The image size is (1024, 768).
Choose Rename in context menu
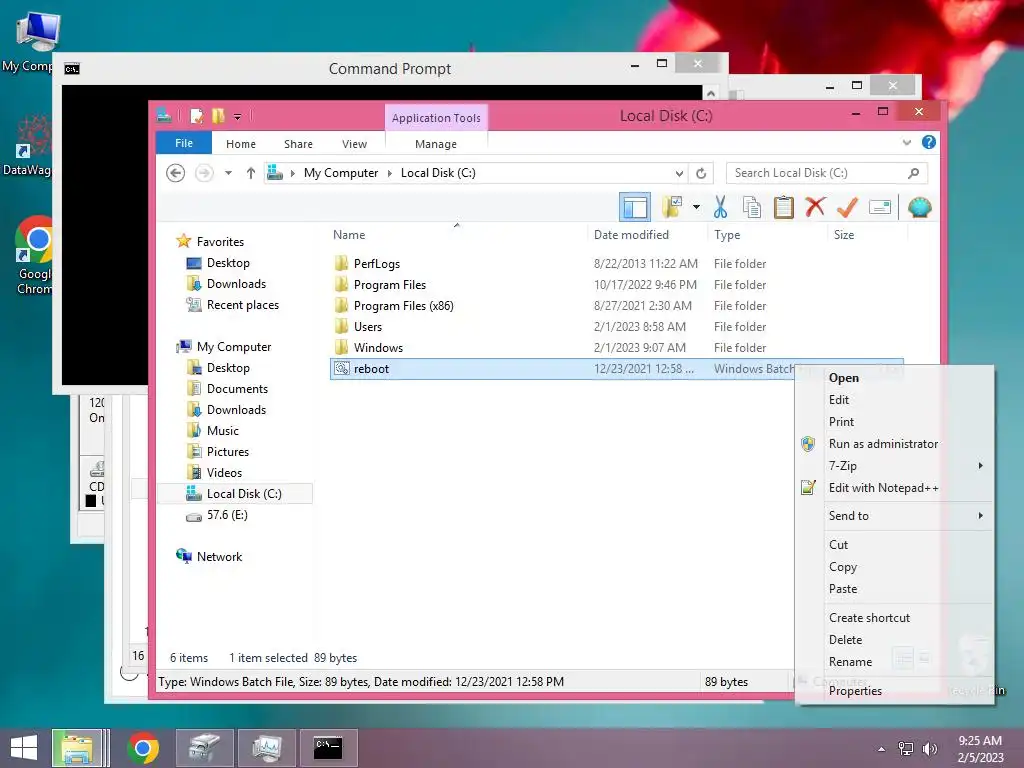click(x=895, y=662)
